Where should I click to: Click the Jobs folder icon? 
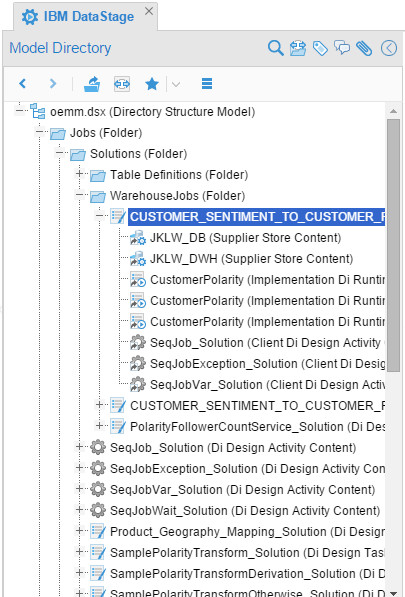(58, 134)
